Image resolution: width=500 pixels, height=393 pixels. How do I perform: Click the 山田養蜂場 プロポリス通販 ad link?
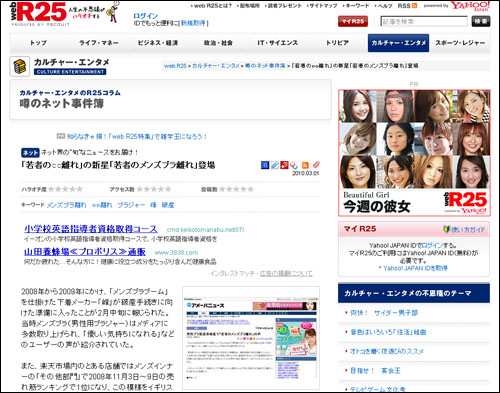(85, 252)
